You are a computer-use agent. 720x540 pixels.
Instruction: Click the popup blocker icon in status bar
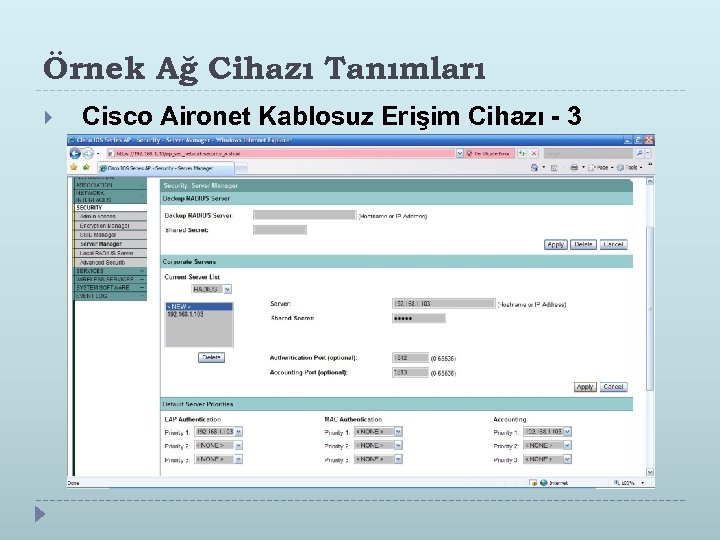tap(533, 483)
